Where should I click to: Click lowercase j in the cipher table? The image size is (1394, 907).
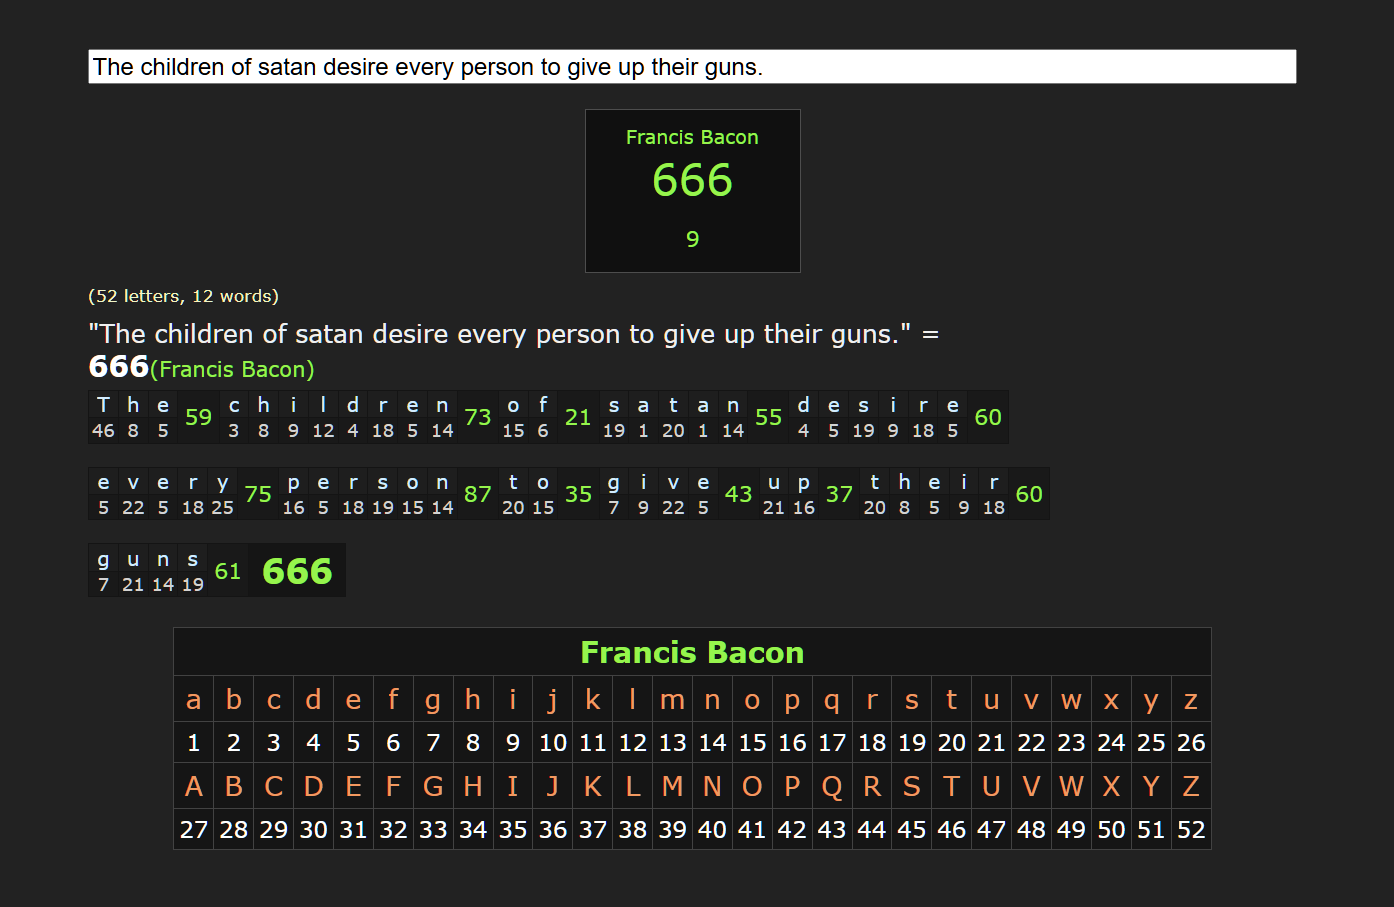pos(553,700)
